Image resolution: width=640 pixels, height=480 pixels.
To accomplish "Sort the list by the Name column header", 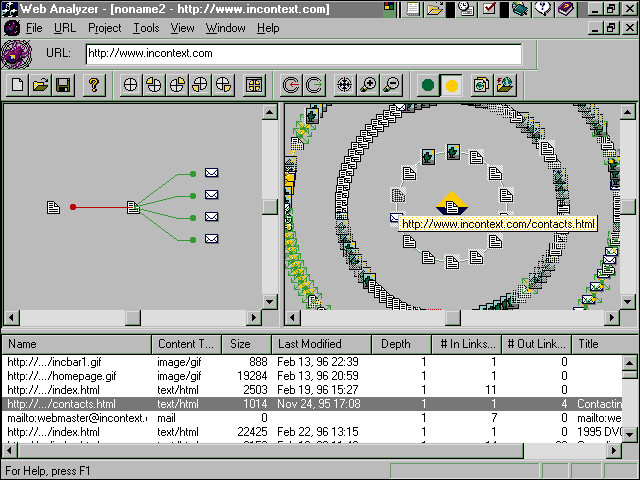I will (77, 344).
